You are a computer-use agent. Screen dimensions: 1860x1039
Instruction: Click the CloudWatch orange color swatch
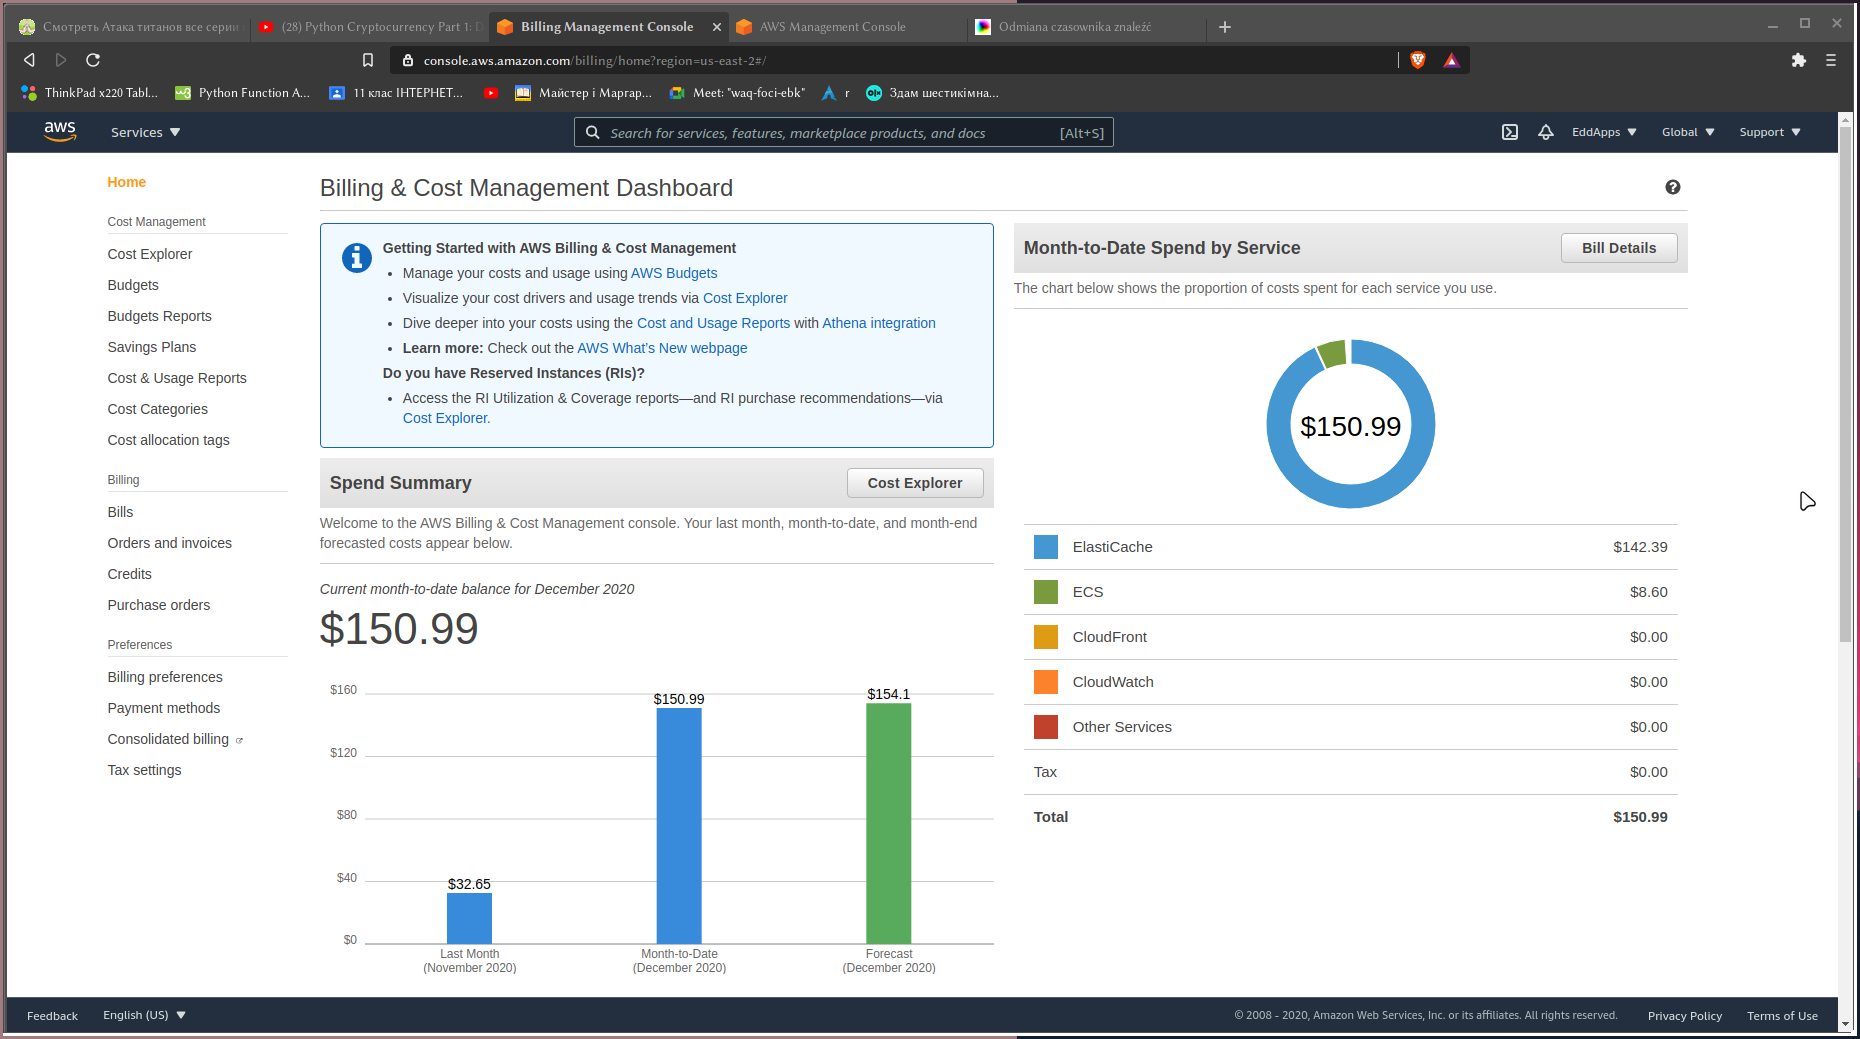pos(1046,682)
